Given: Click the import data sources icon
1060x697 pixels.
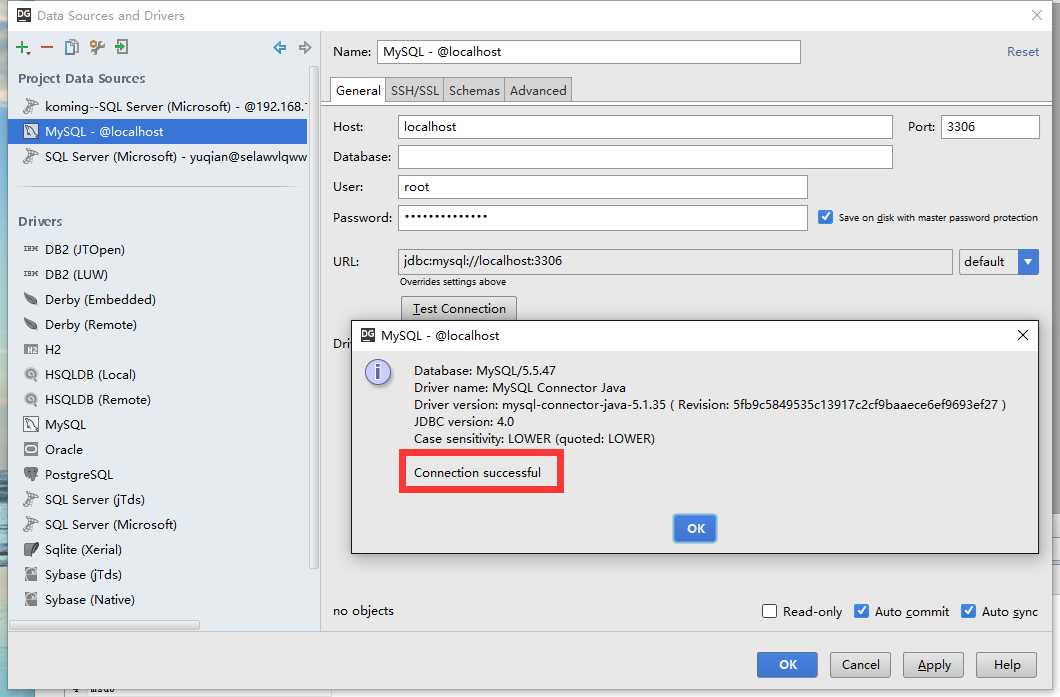Looking at the screenshot, I should click(x=122, y=47).
